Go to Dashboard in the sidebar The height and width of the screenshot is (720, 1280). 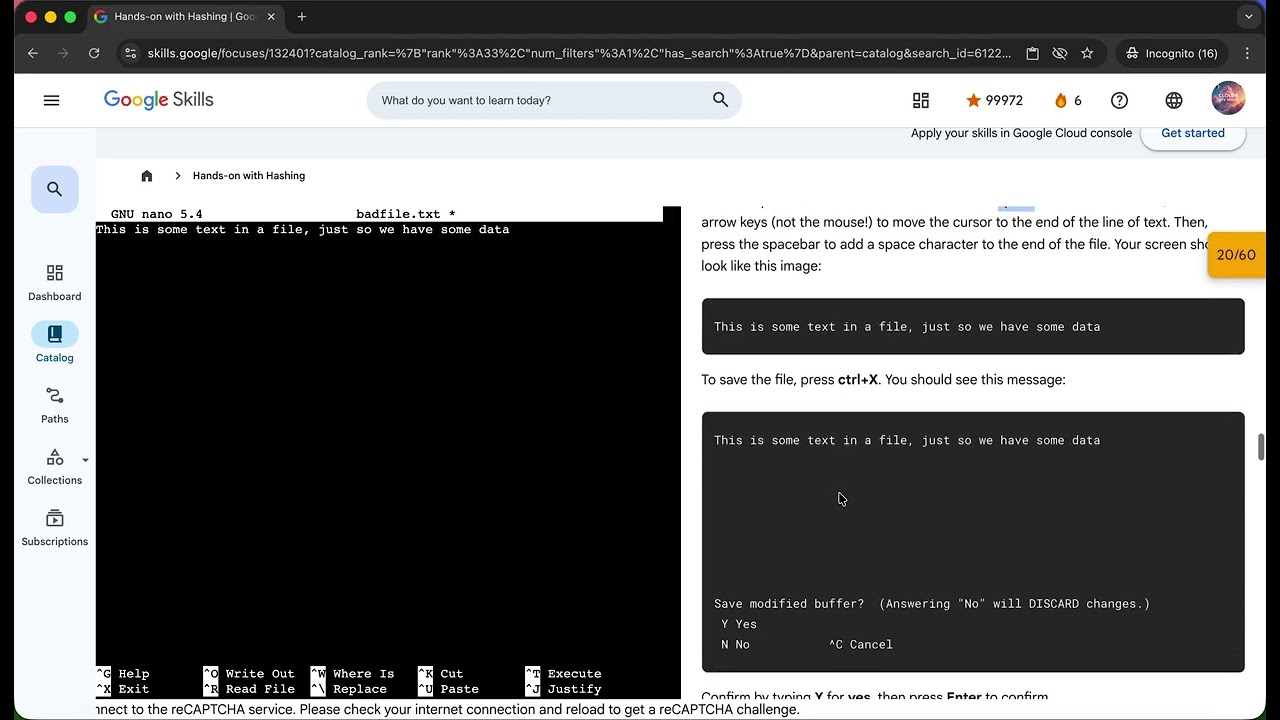tap(55, 283)
